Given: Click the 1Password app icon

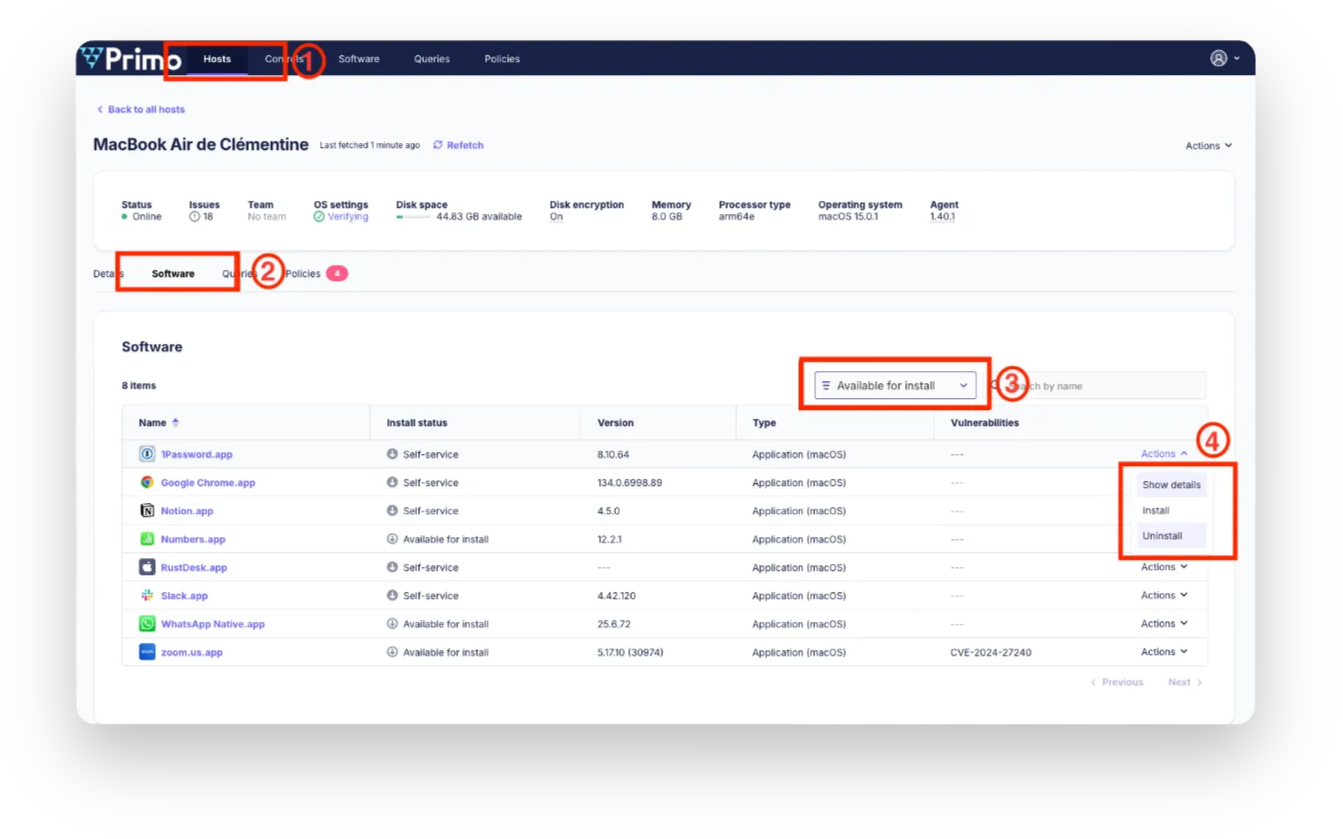Looking at the screenshot, I should (x=147, y=454).
